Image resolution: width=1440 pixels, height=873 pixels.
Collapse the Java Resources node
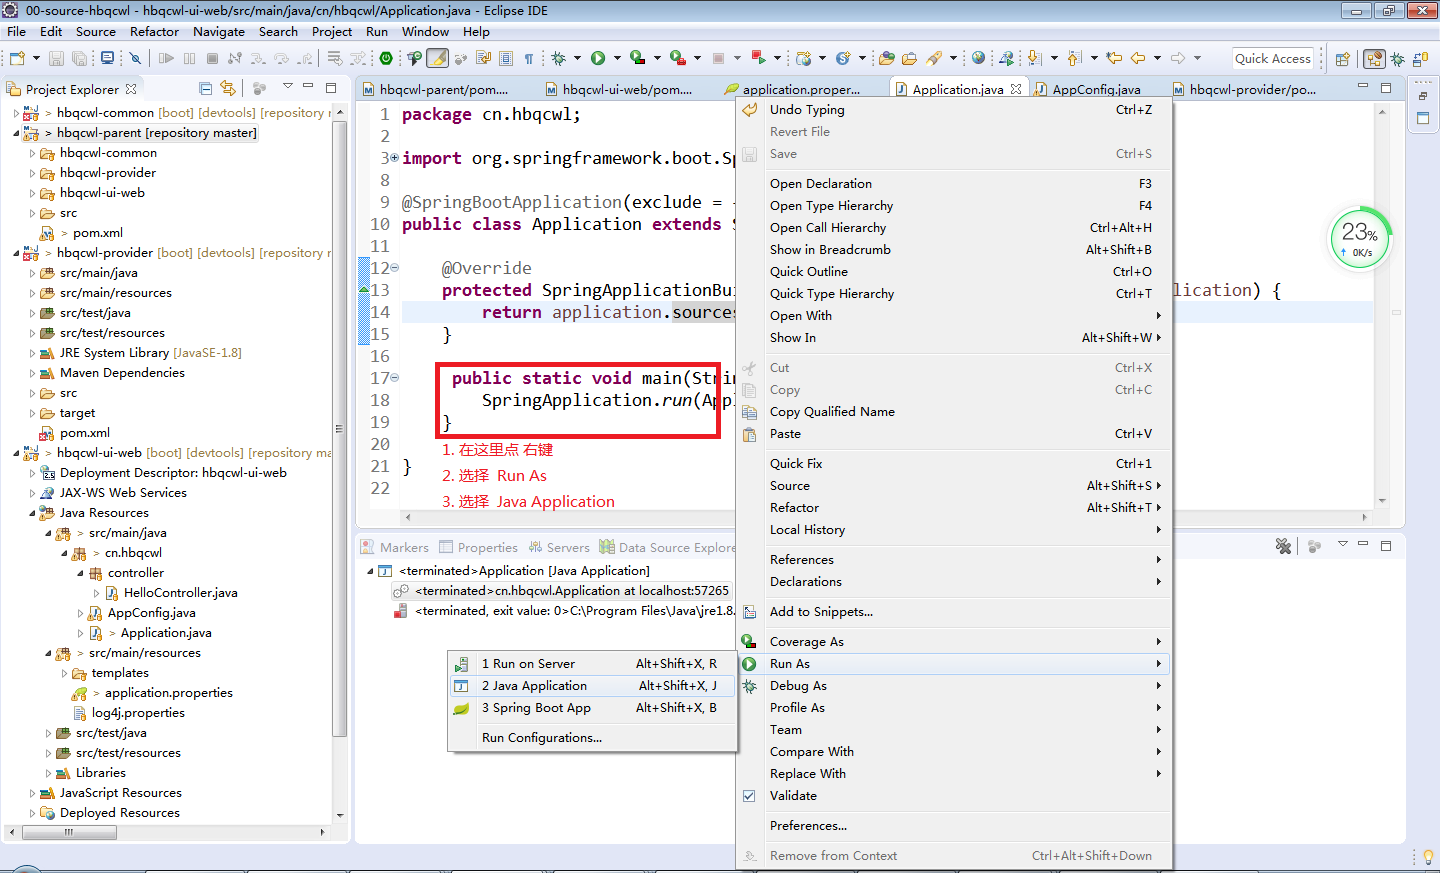click(32, 513)
